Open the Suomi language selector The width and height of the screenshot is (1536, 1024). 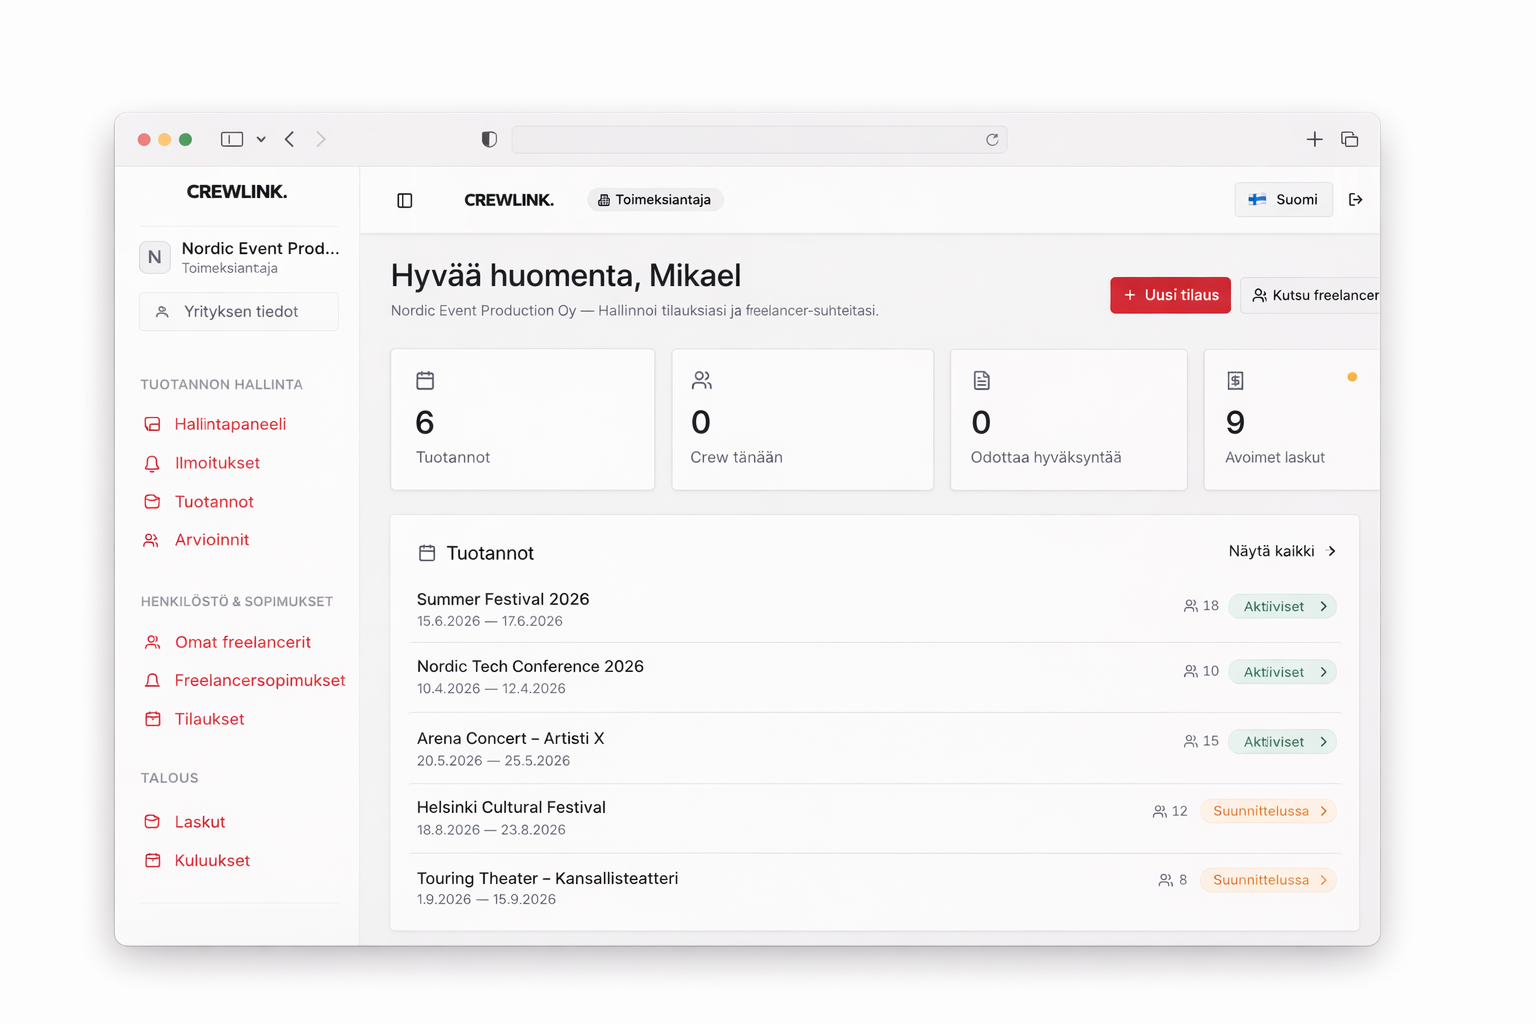1283,200
